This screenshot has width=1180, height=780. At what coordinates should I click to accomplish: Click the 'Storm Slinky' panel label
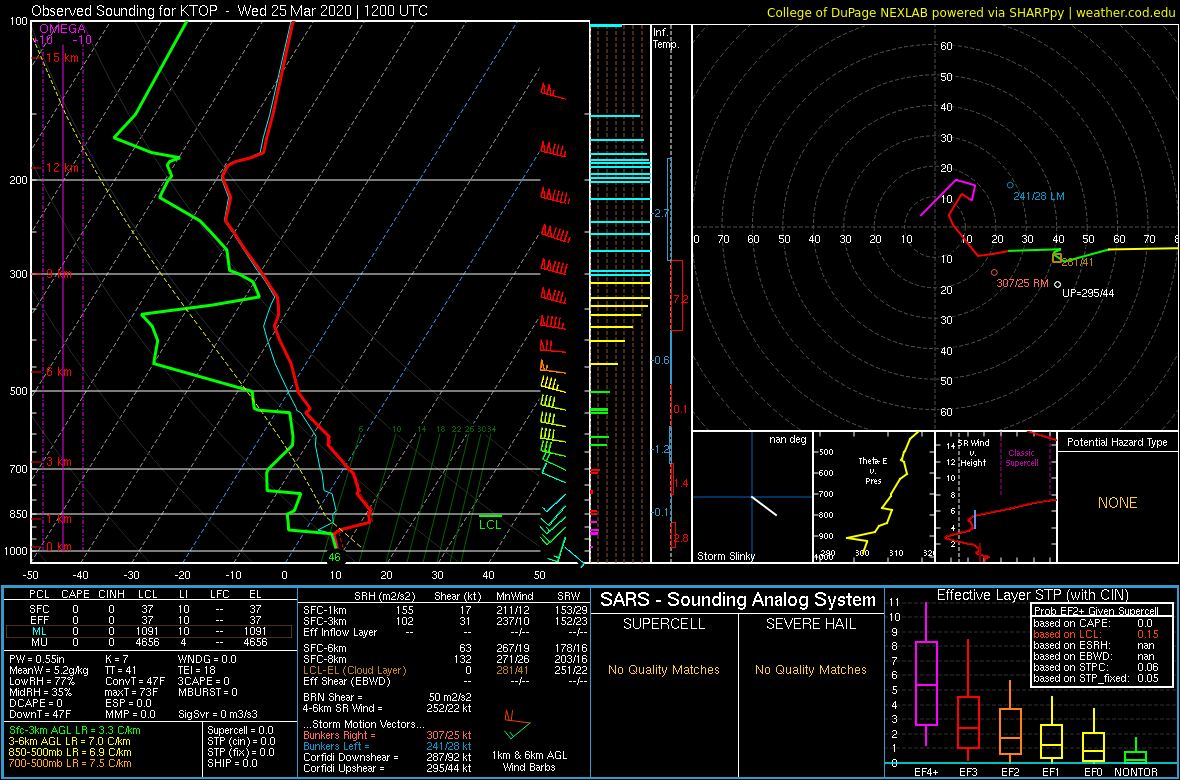click(725, 556)
